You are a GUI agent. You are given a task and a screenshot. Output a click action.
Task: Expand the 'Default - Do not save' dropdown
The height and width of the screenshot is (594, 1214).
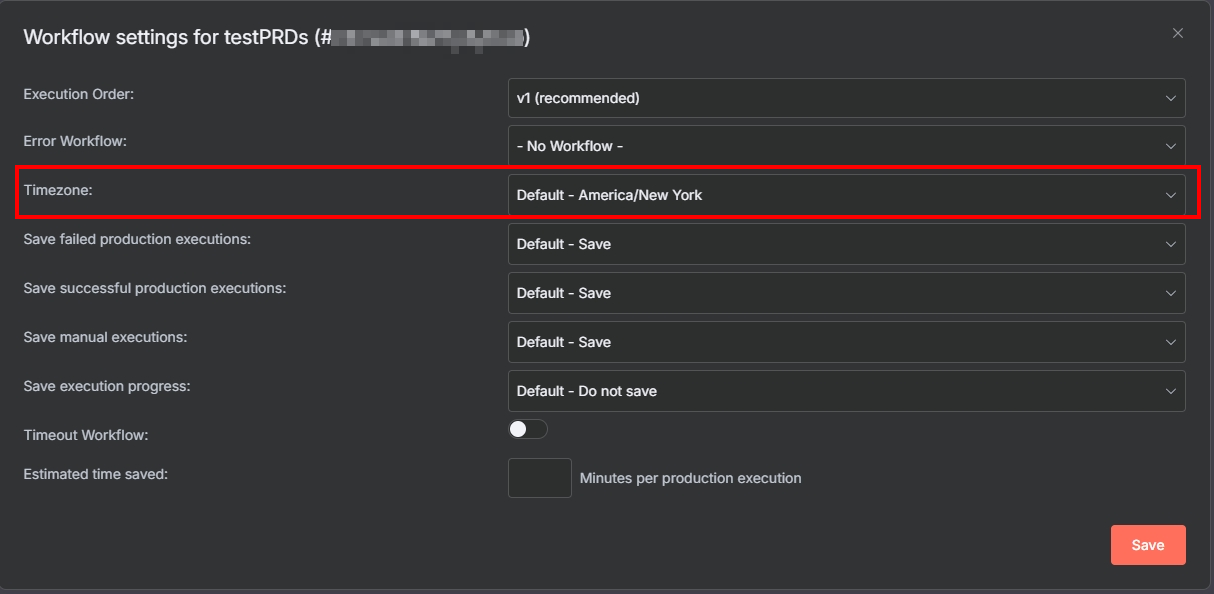[830, 391]
